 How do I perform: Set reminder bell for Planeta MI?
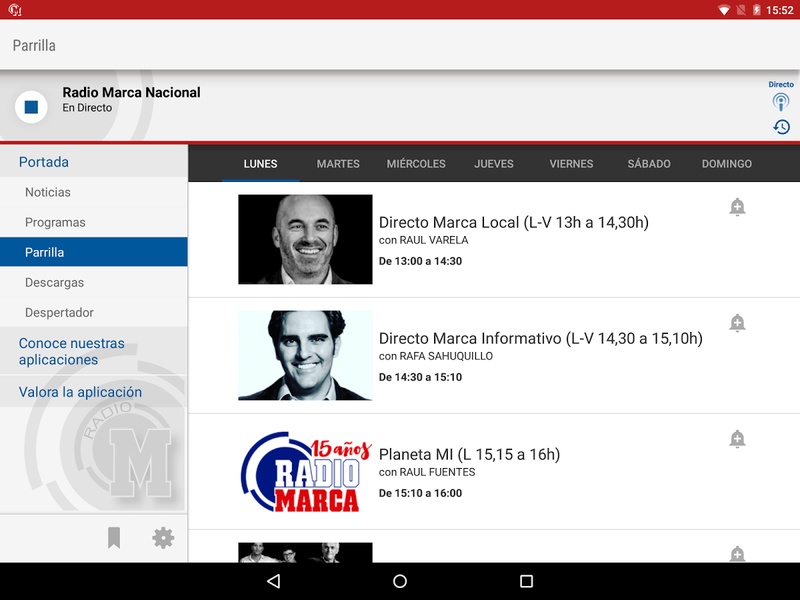[737, 438]
